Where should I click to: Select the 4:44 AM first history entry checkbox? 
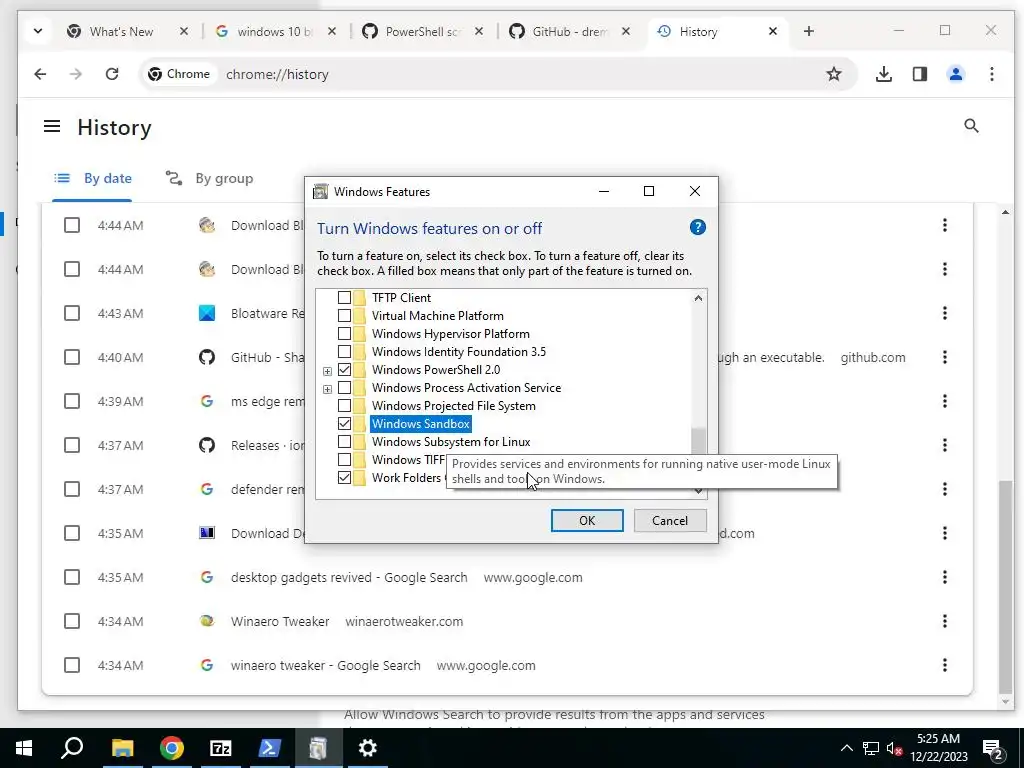point(72,225)
